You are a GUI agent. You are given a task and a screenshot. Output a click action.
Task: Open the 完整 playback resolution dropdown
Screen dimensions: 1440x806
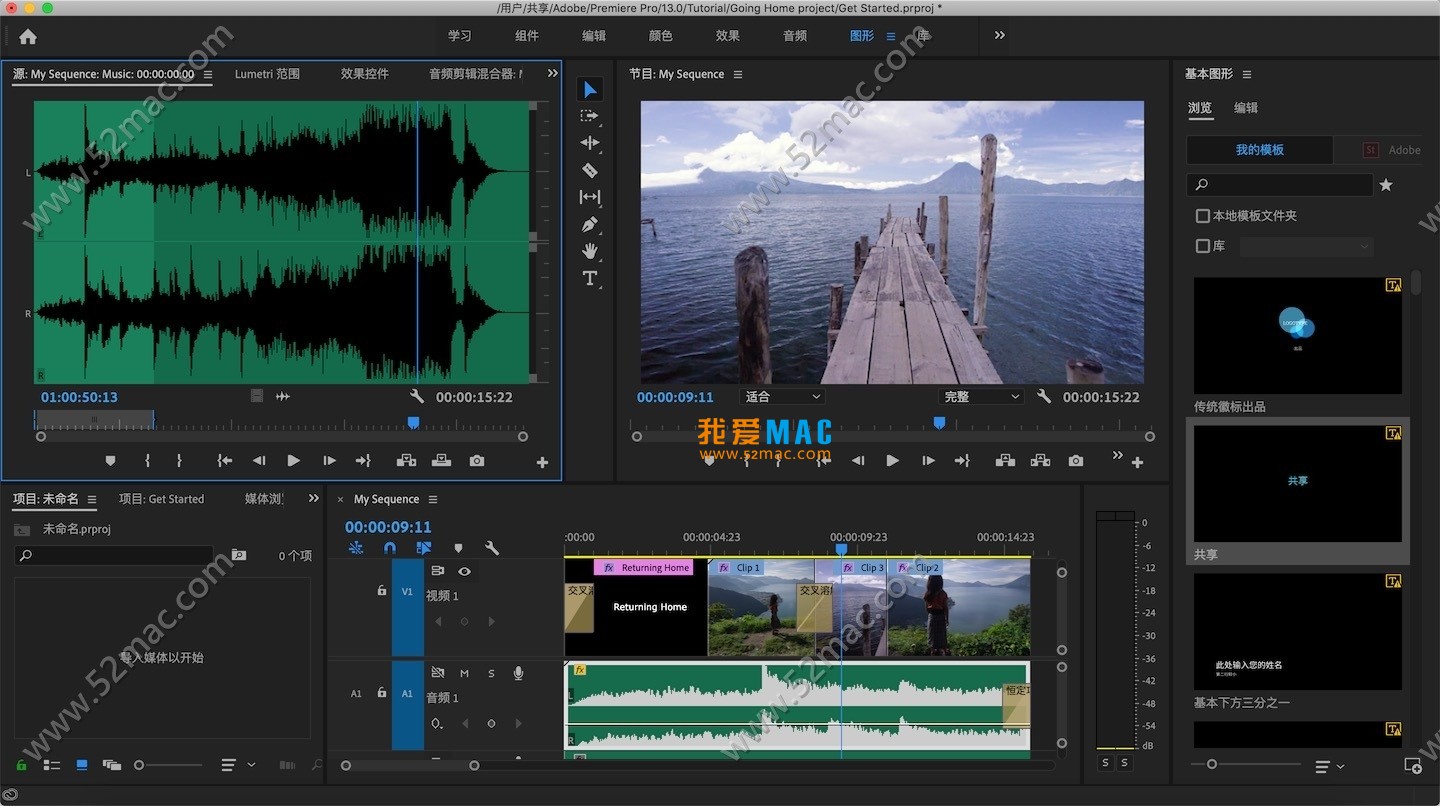(x=982, y=397)
